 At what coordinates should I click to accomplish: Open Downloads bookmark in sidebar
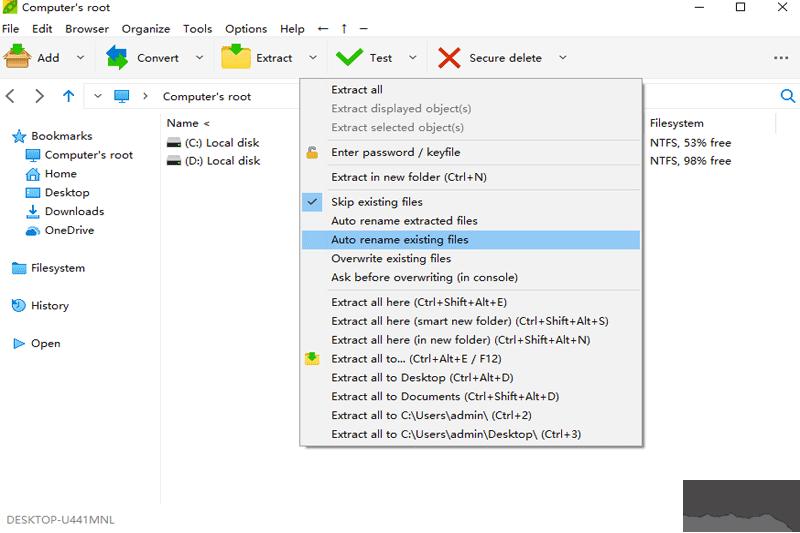pyautogui.click(x=74, y=212)
